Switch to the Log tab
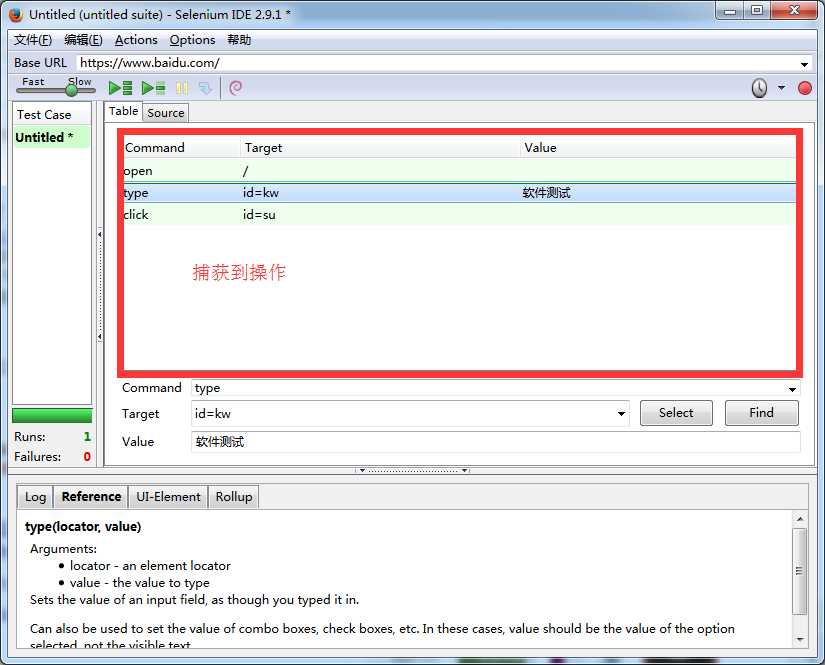 click(x=35, y=497)
